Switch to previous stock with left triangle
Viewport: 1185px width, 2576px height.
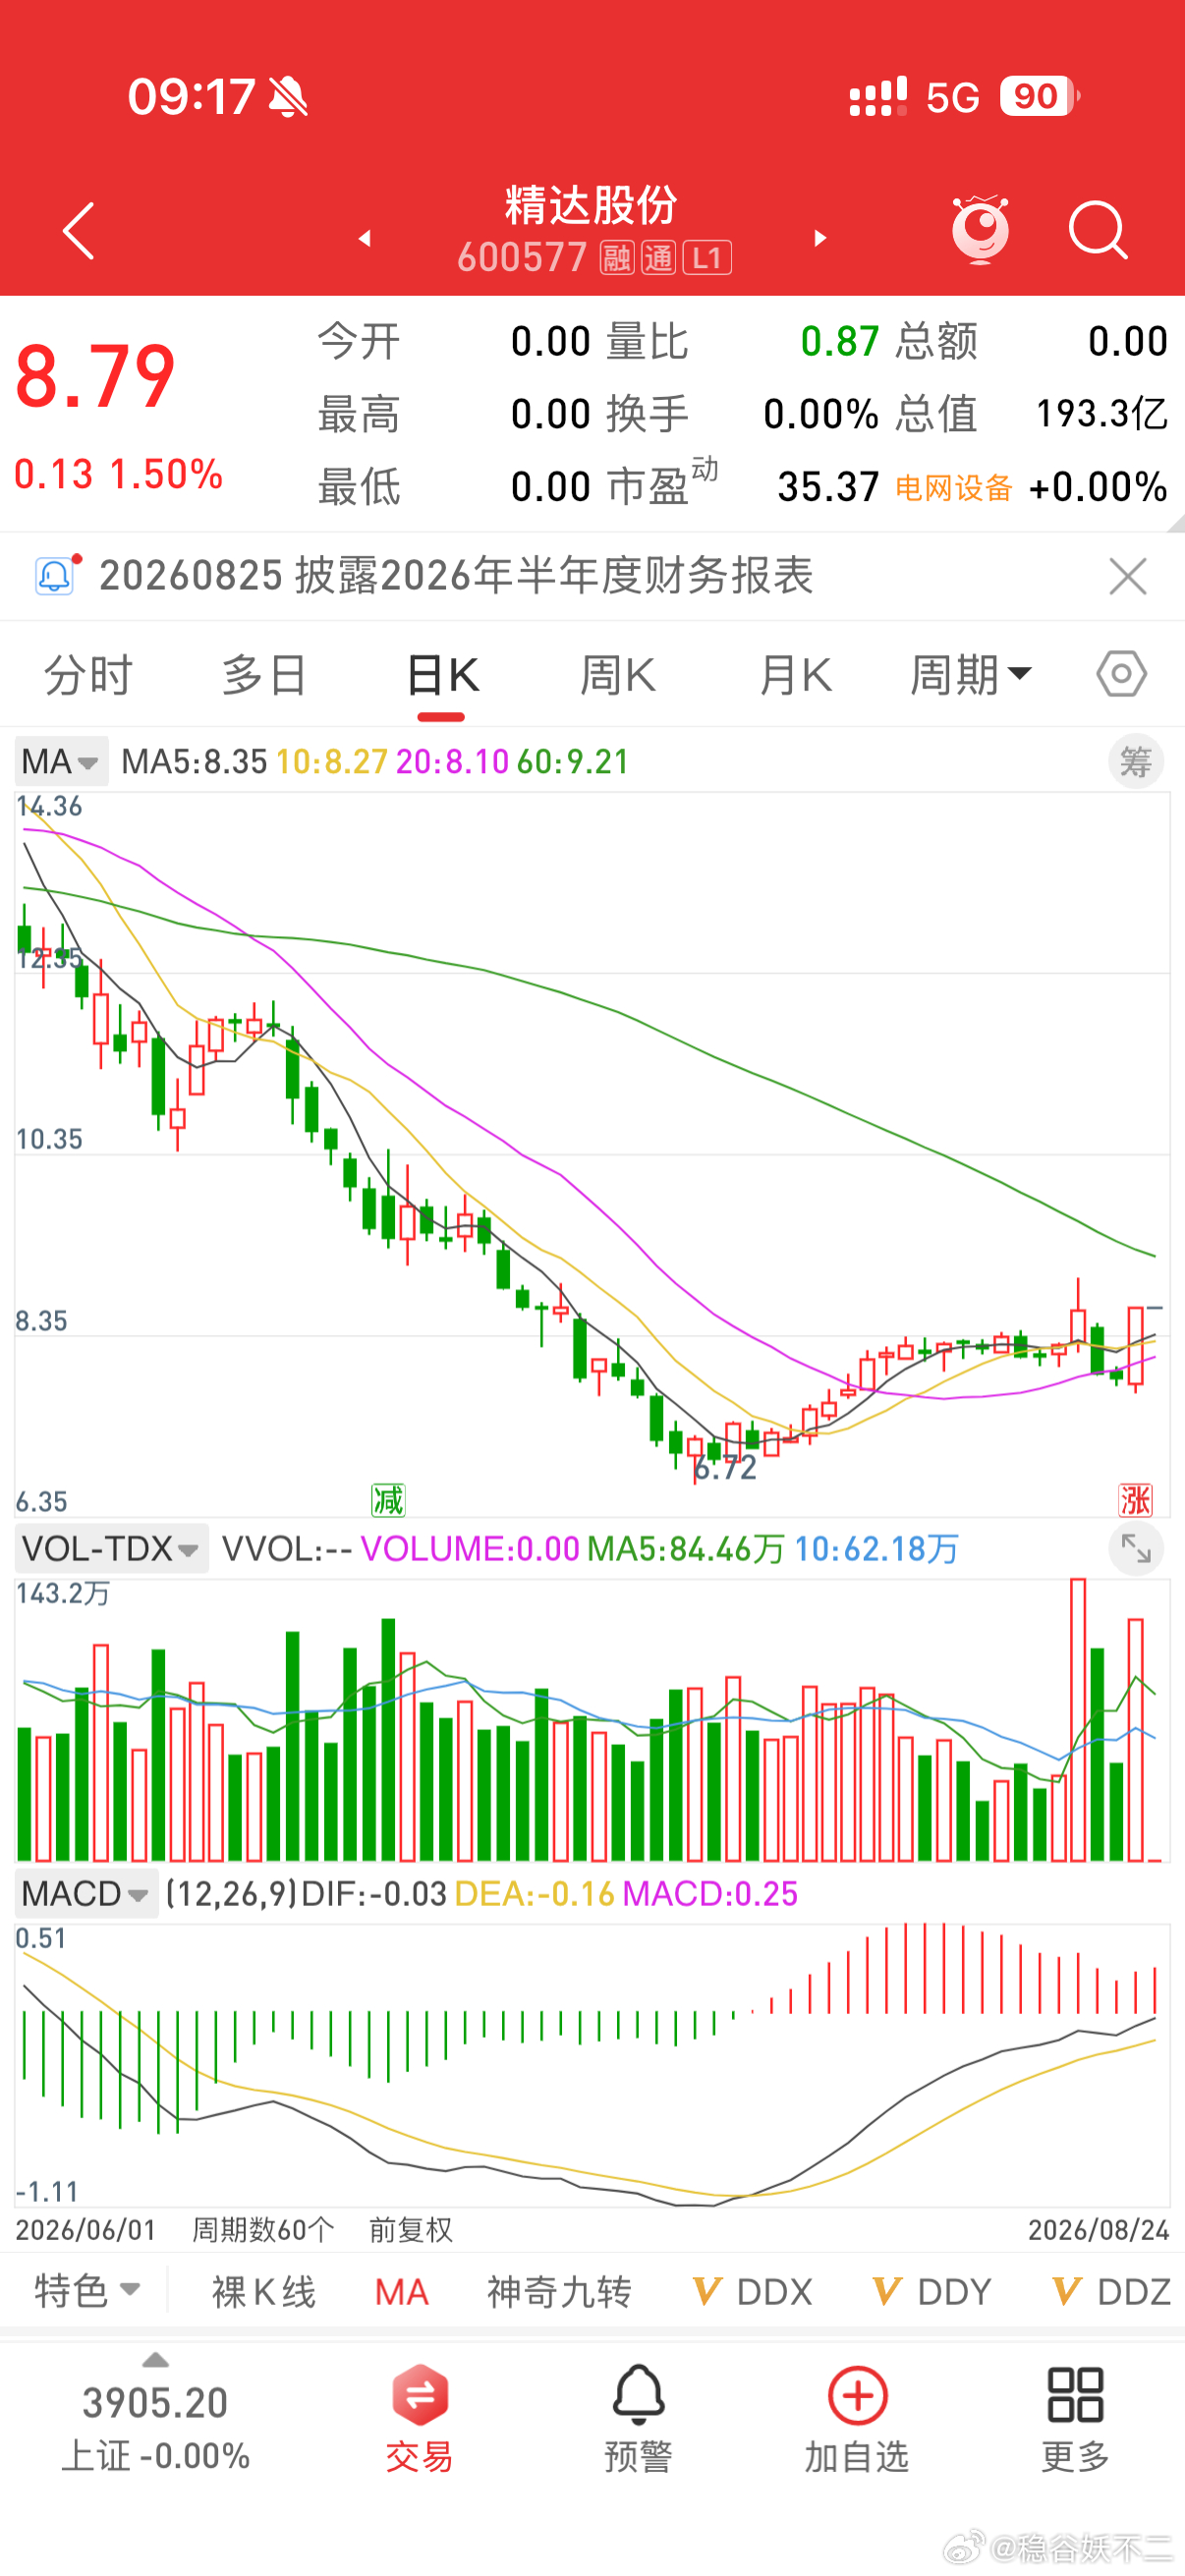tap(365, 238)
